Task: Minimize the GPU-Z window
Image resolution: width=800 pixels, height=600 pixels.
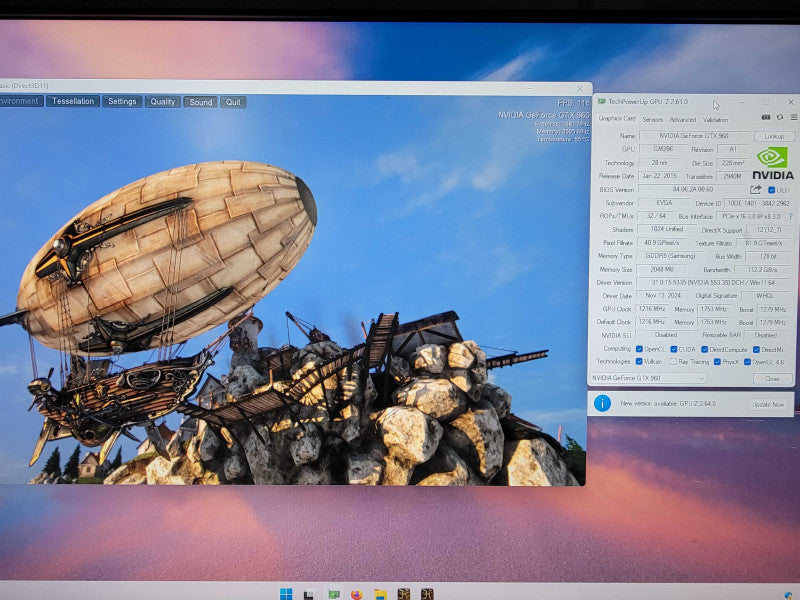Action: click(x=741, y=102)
